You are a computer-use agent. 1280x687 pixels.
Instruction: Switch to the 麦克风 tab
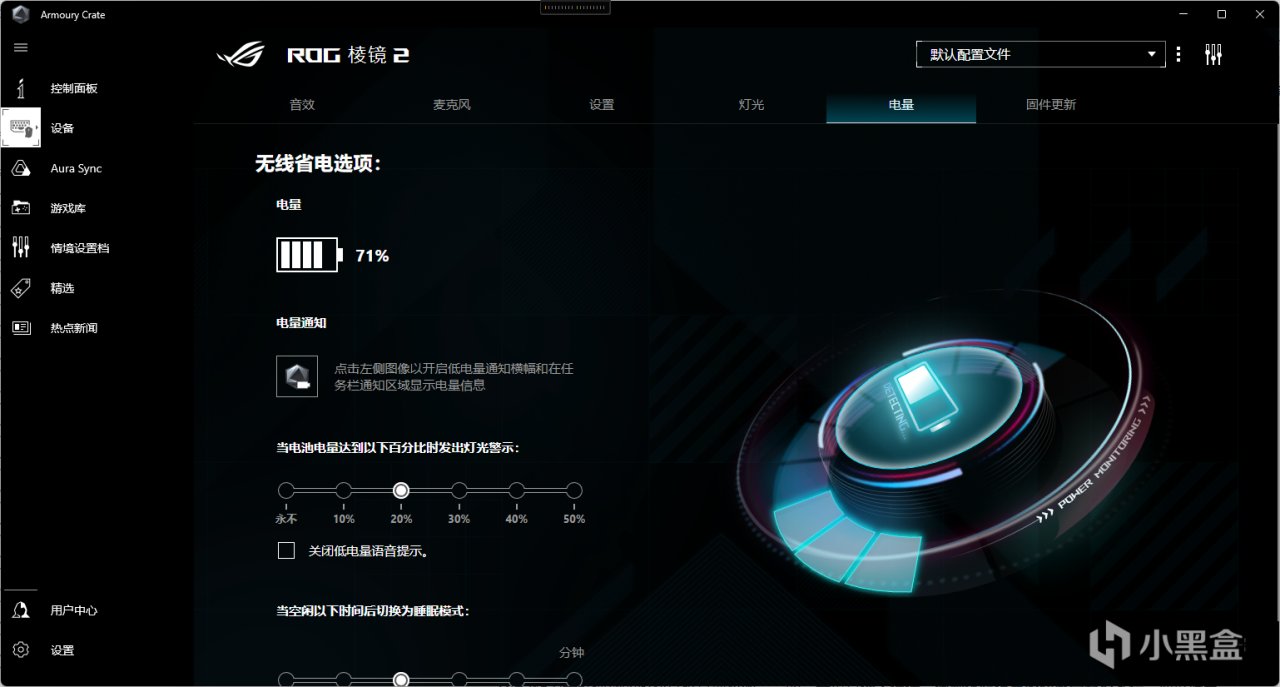452,104
